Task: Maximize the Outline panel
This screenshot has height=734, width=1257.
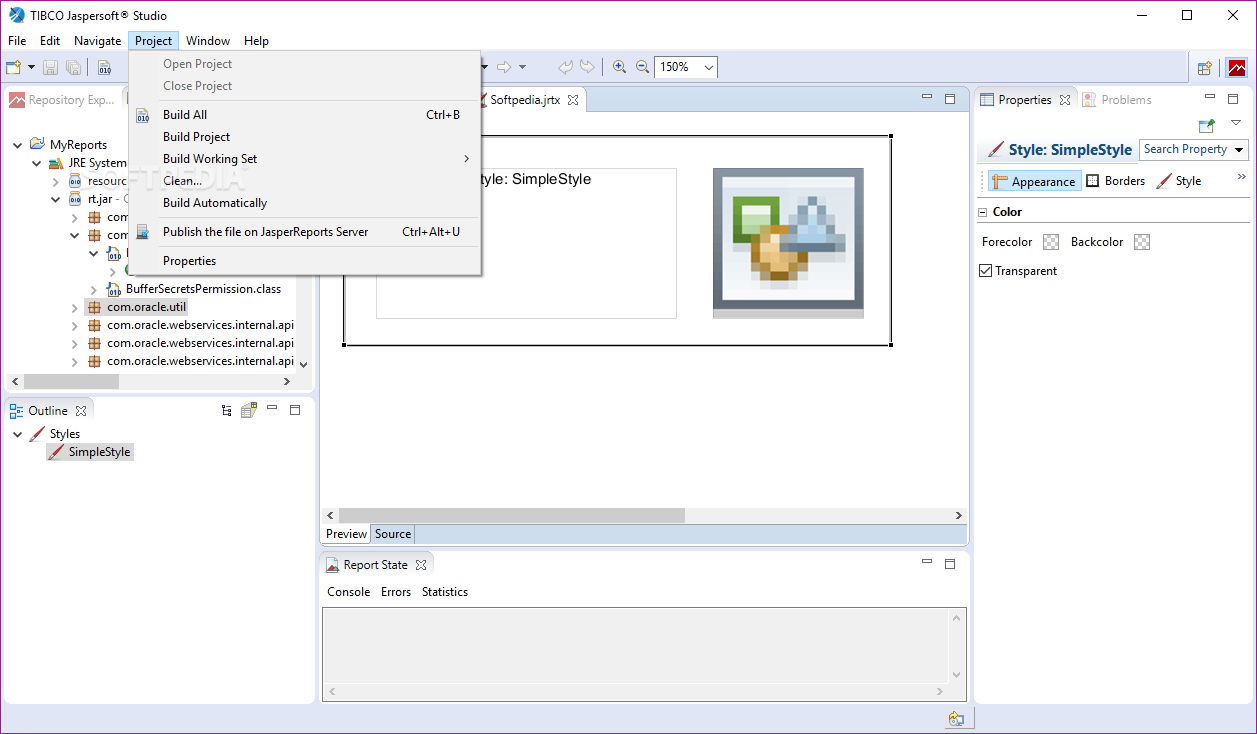Action: (295, 410)
